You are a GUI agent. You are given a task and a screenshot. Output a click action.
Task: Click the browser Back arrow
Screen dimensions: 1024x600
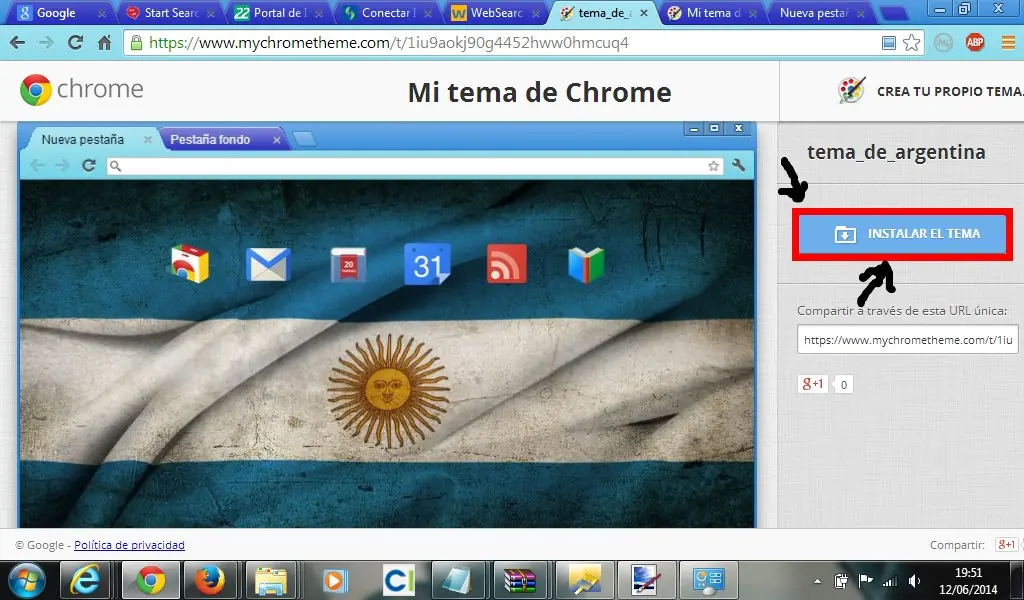point(18,43)
